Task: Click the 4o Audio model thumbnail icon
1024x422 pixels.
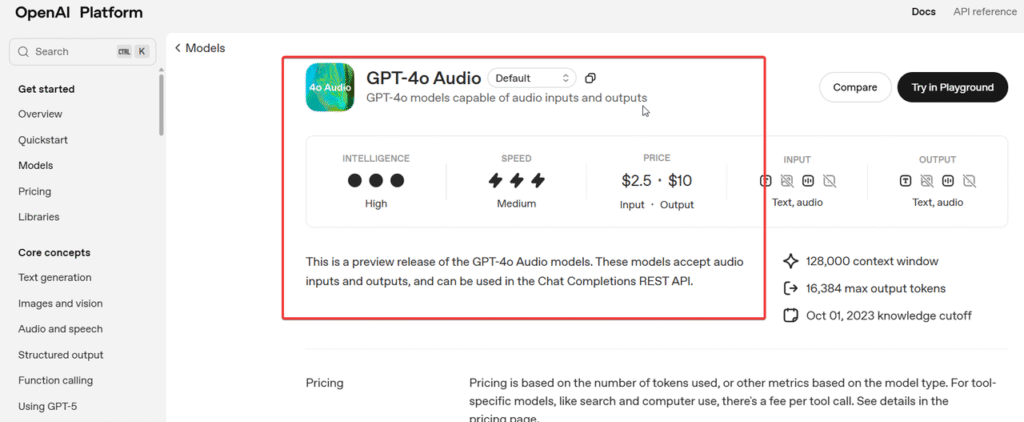Action: (x=329, y=87)
